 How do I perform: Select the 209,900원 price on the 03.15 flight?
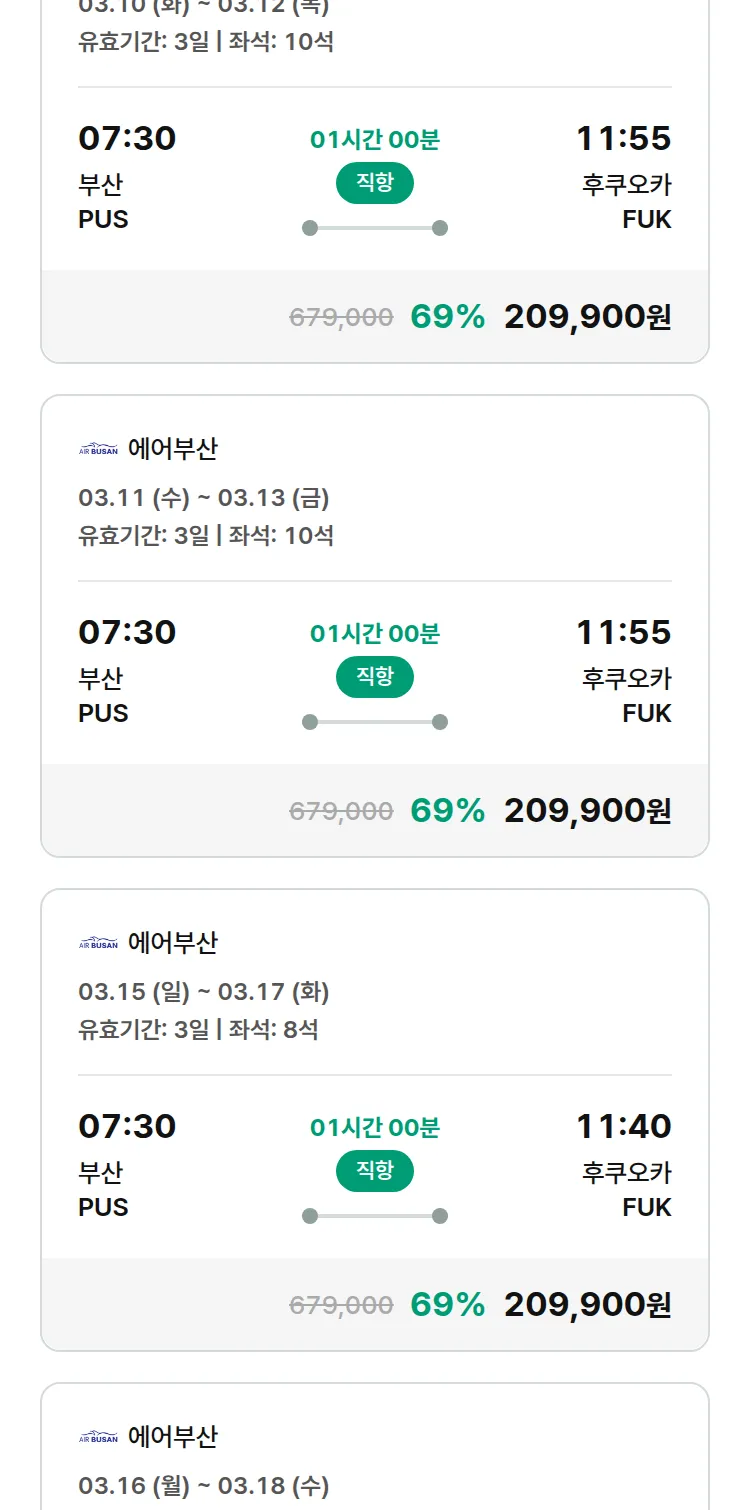tap(587, 1304)
